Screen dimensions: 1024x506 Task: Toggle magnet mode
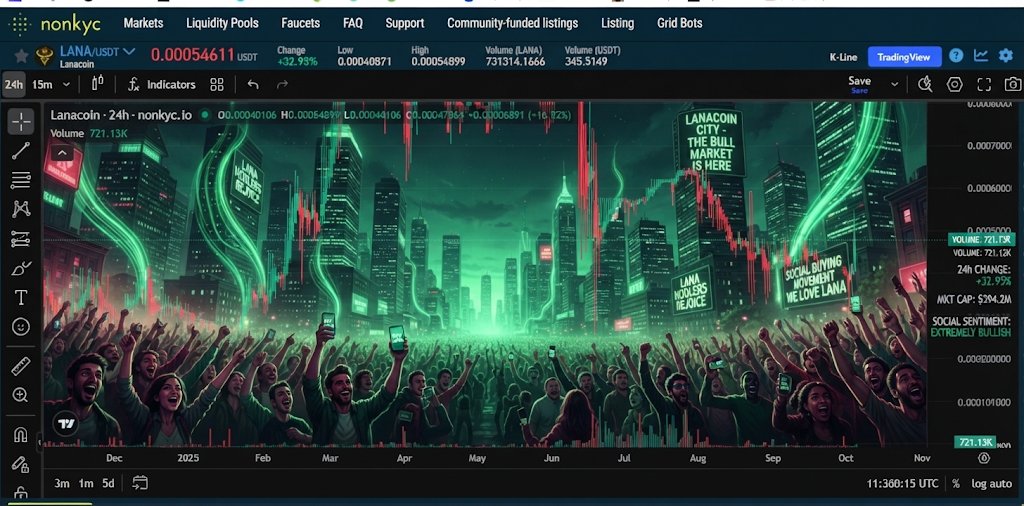coord(21,434)
